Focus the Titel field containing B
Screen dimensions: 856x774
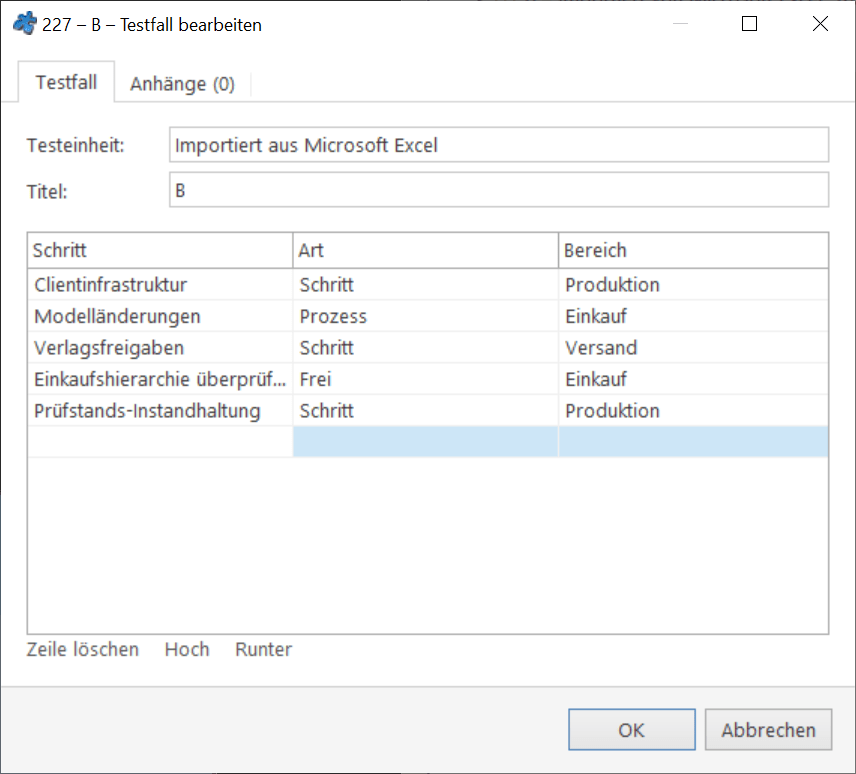pyautogui.click(x=499, y=190)
